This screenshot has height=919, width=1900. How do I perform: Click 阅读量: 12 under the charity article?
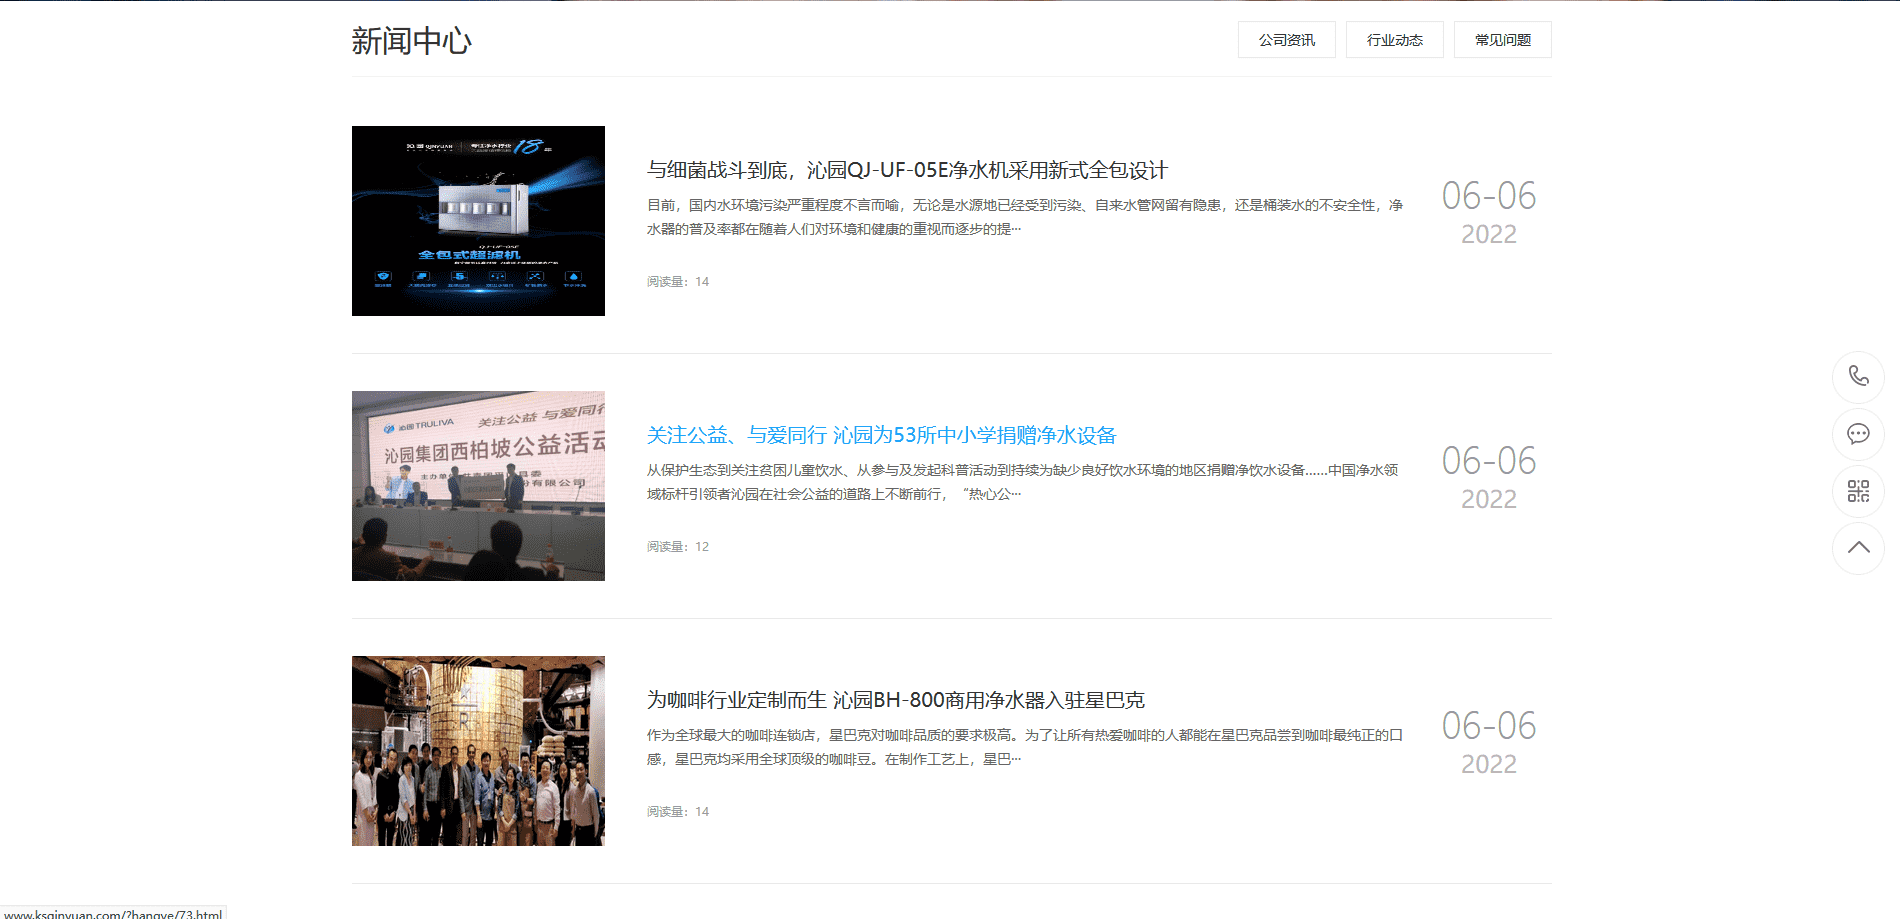pyautogui.click(x=677, y=547)
